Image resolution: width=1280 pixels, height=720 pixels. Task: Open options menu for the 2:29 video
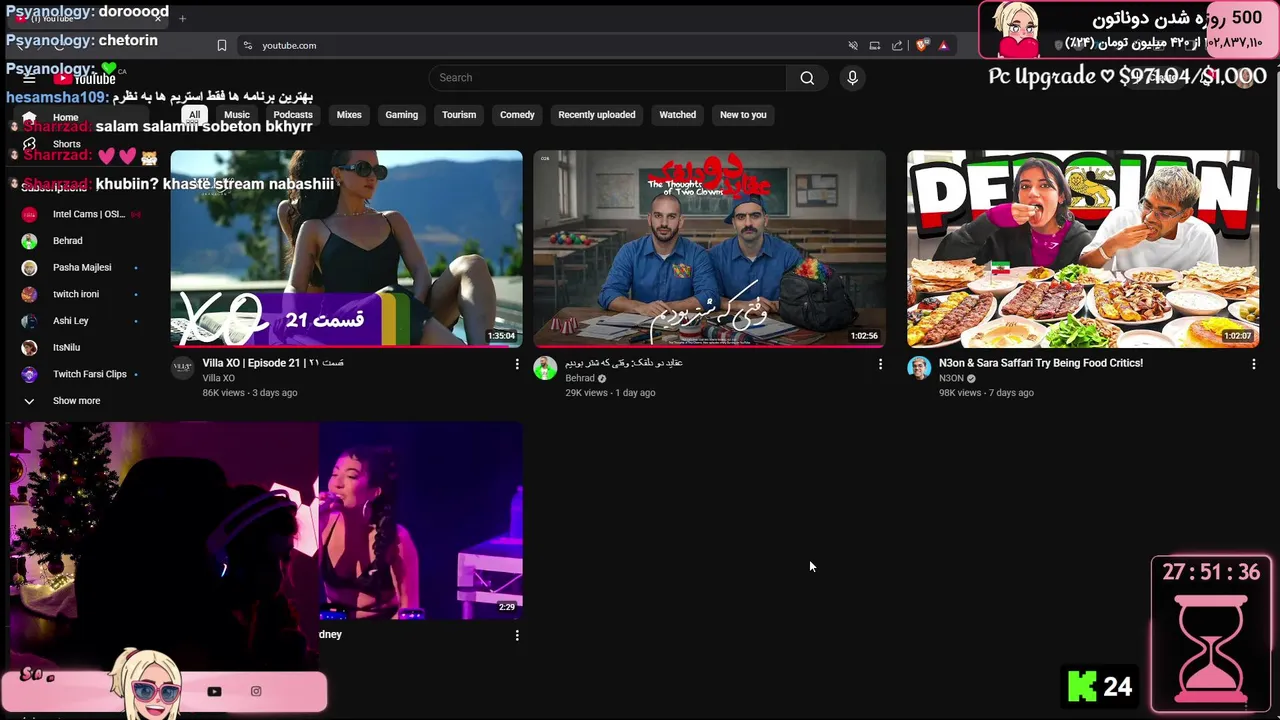[517, 635]
